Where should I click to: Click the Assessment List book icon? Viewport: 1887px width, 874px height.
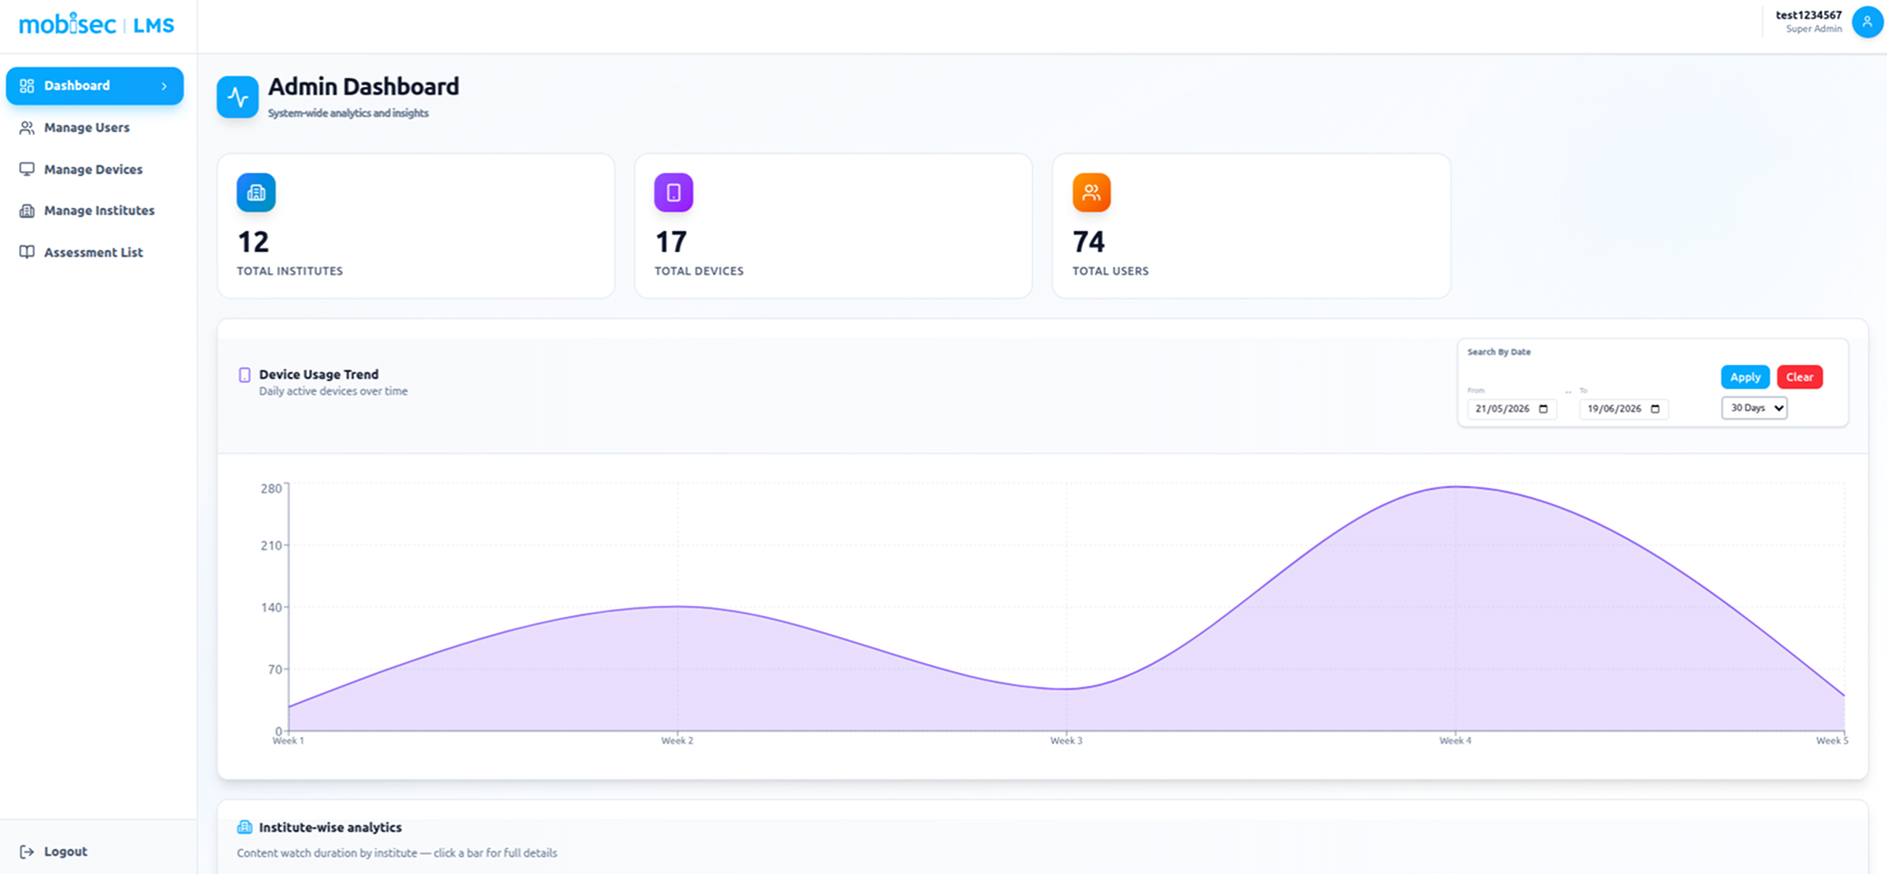click(x=27, y=253)
